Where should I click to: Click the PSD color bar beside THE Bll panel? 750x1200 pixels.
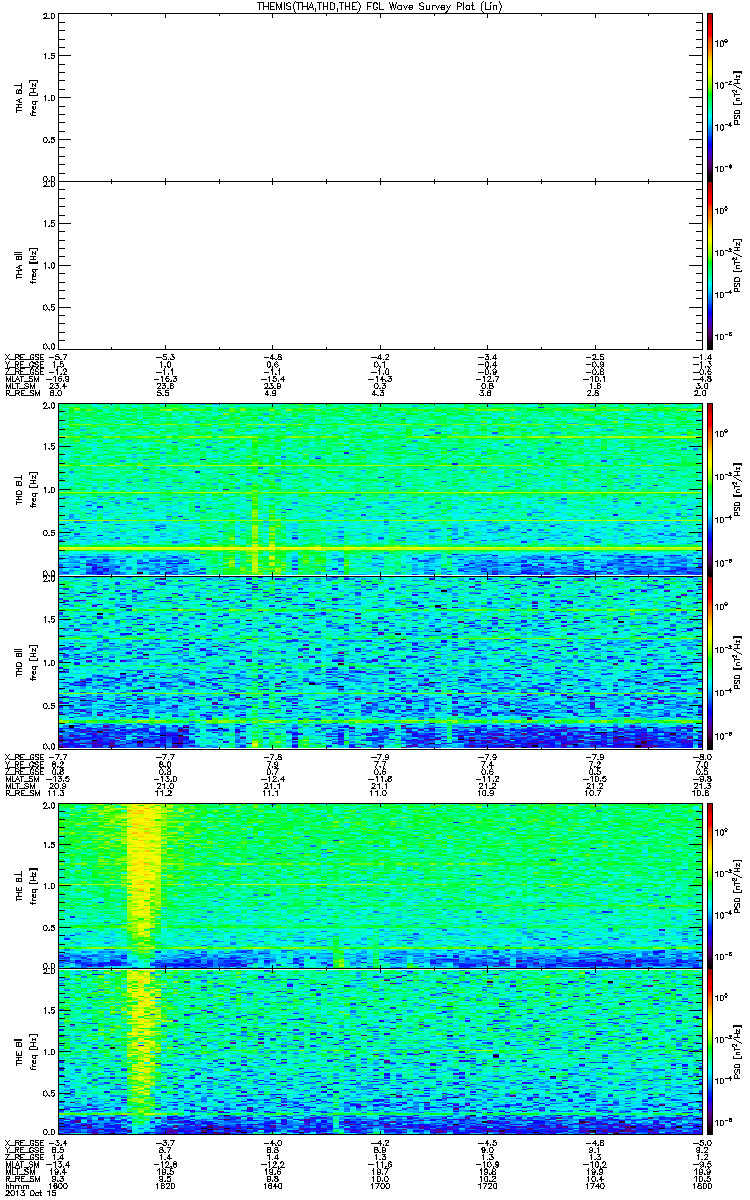[709, 1051]
